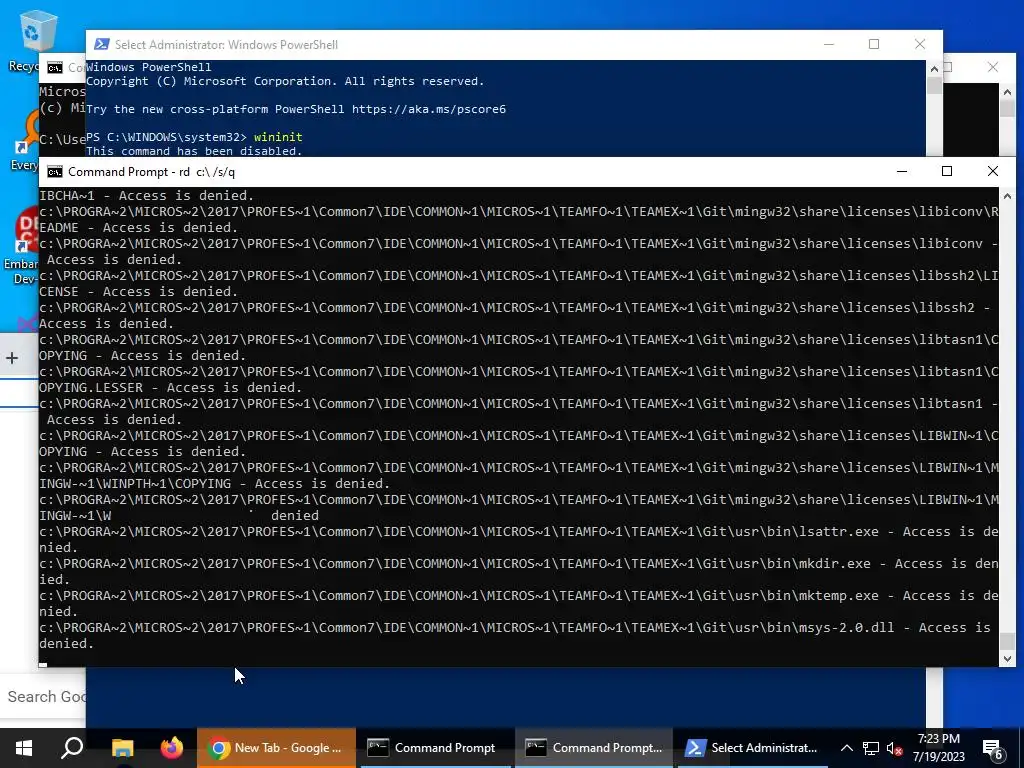The height and width of the screenshot is (768, 1024).
Task: Click the rd Command Prompt scrollbar thumb
Action: (x=1007, y=641)
